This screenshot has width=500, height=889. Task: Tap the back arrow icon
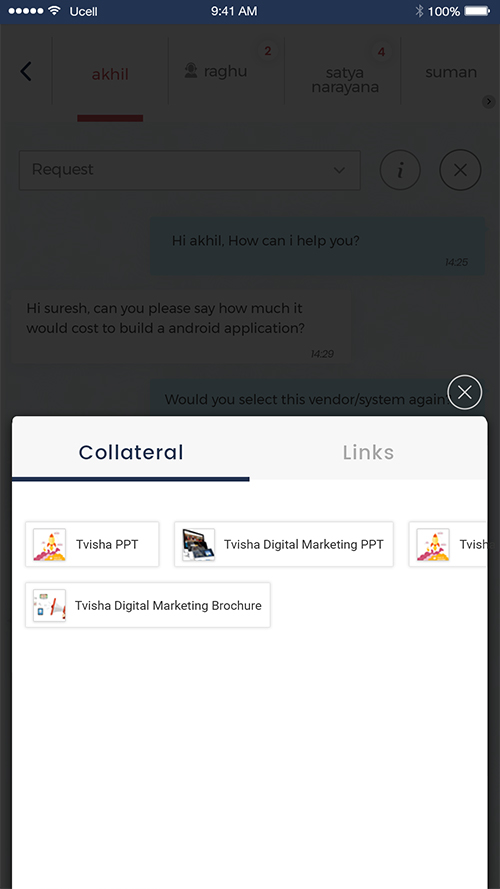tap(26, 71)
